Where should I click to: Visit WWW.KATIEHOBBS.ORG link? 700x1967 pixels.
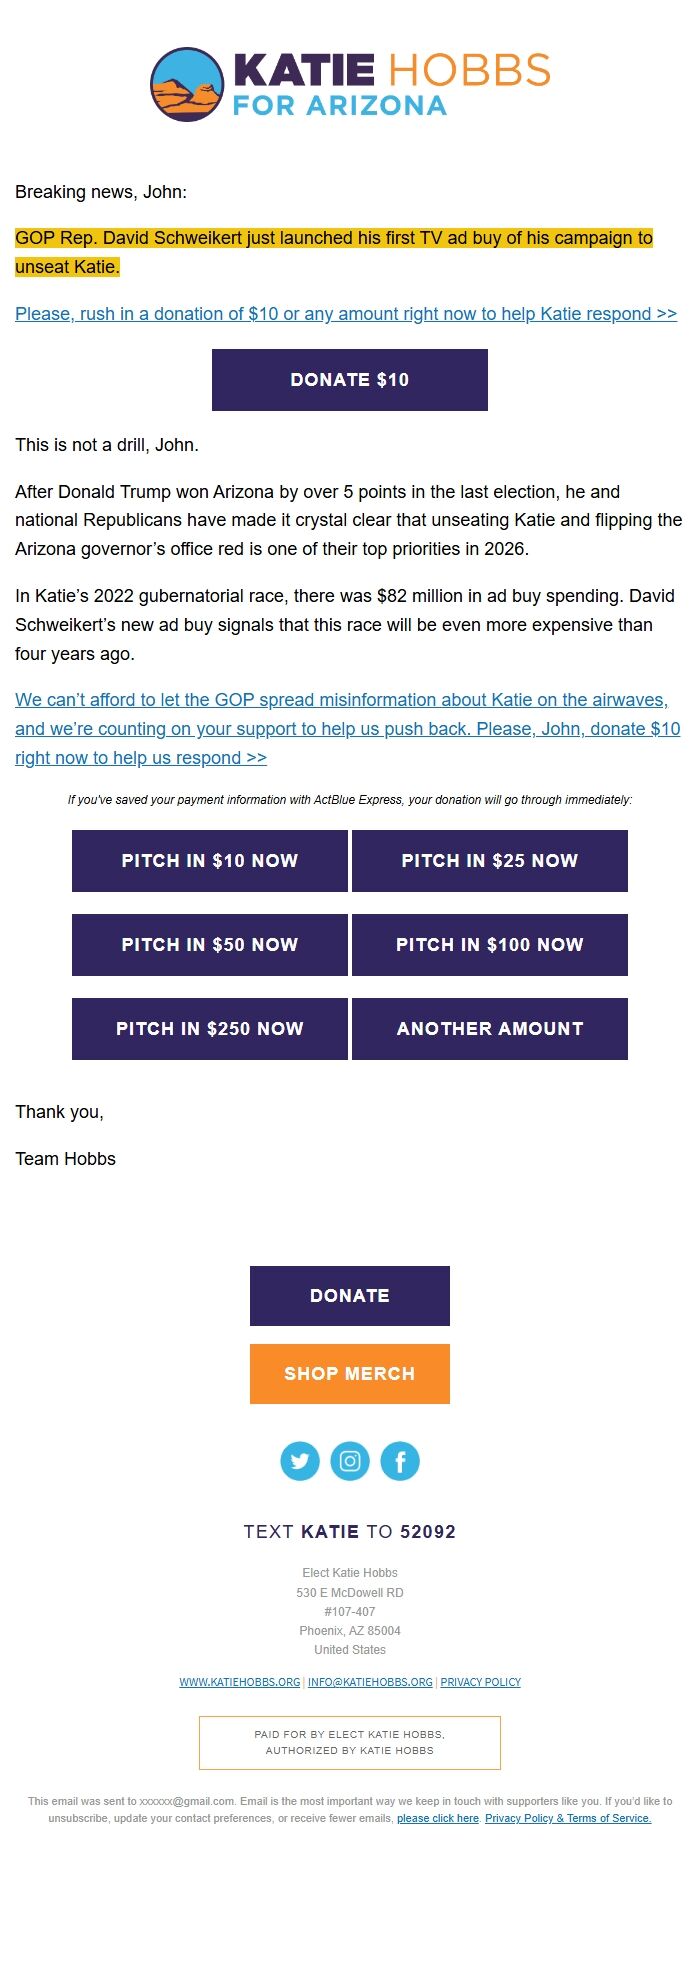pos(238,1682)
